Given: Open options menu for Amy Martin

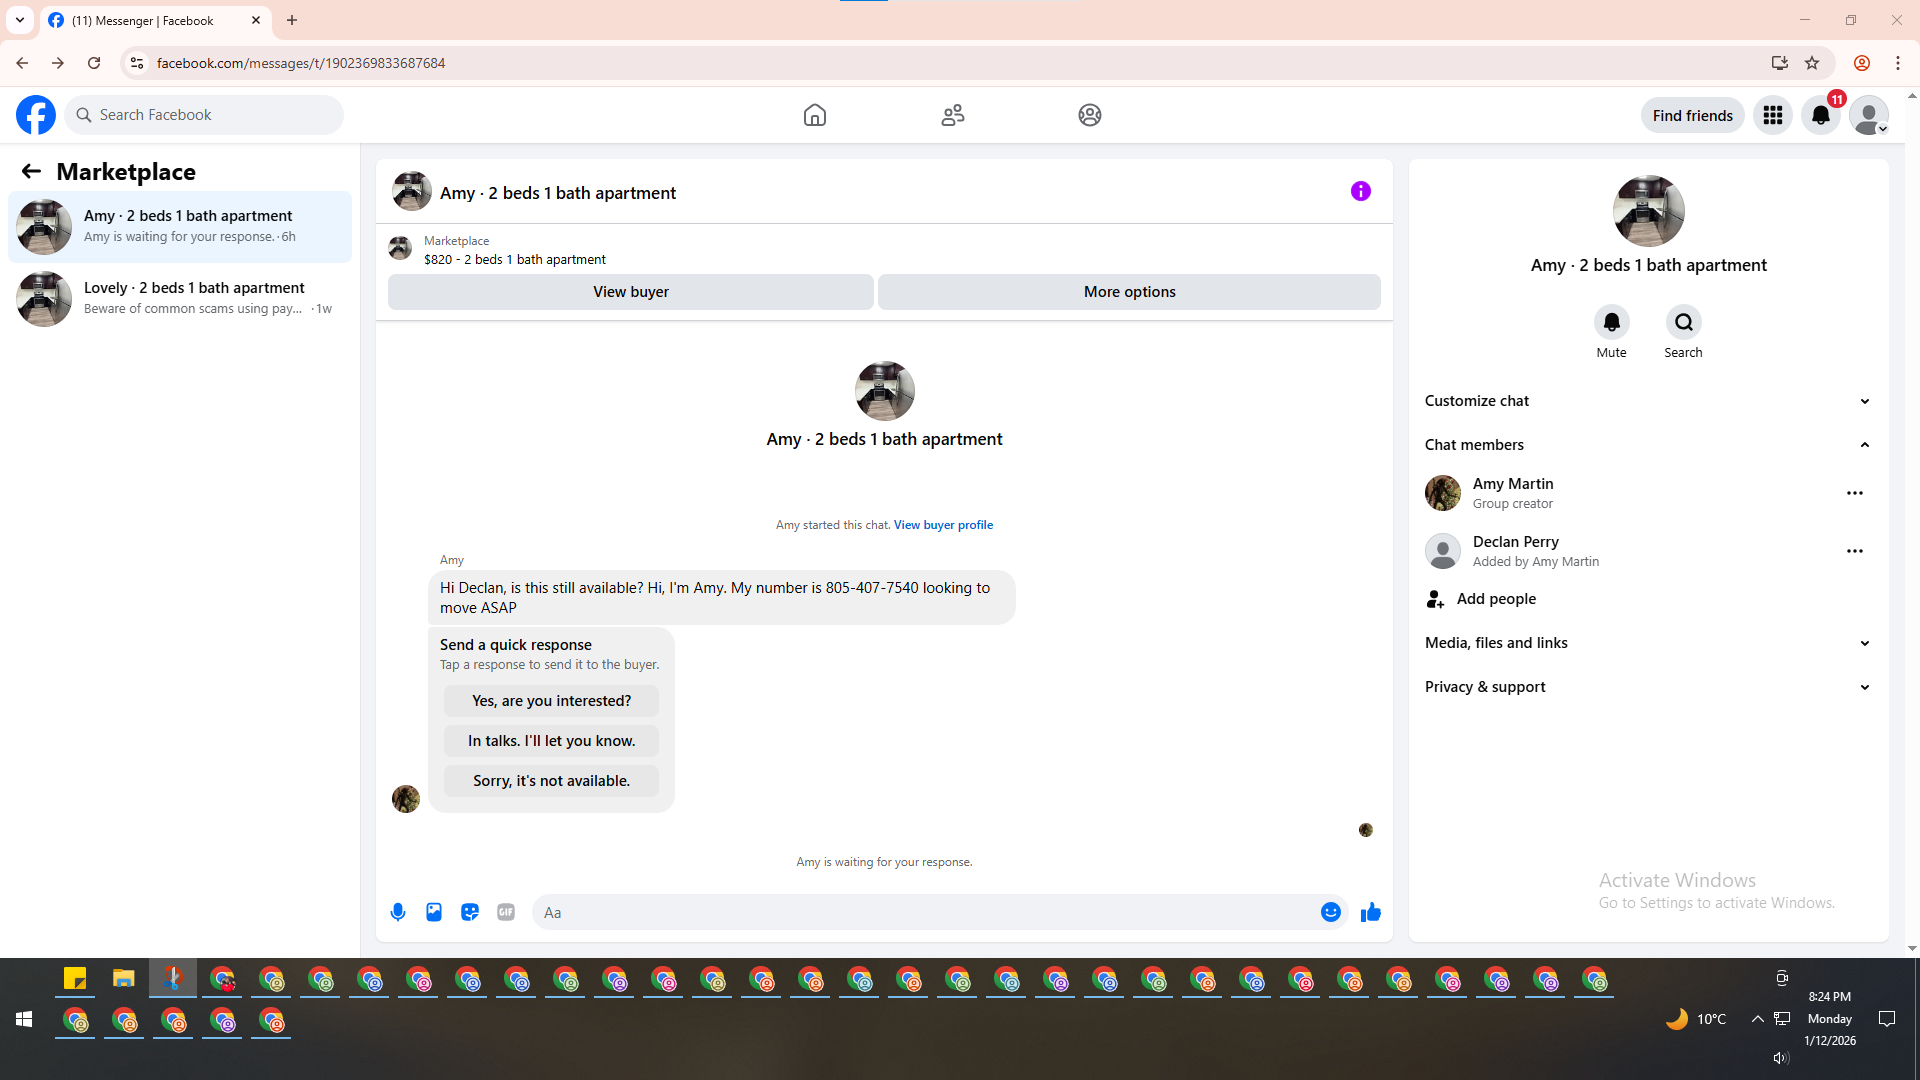Looking at the screenshot, I should [1854, 493].
